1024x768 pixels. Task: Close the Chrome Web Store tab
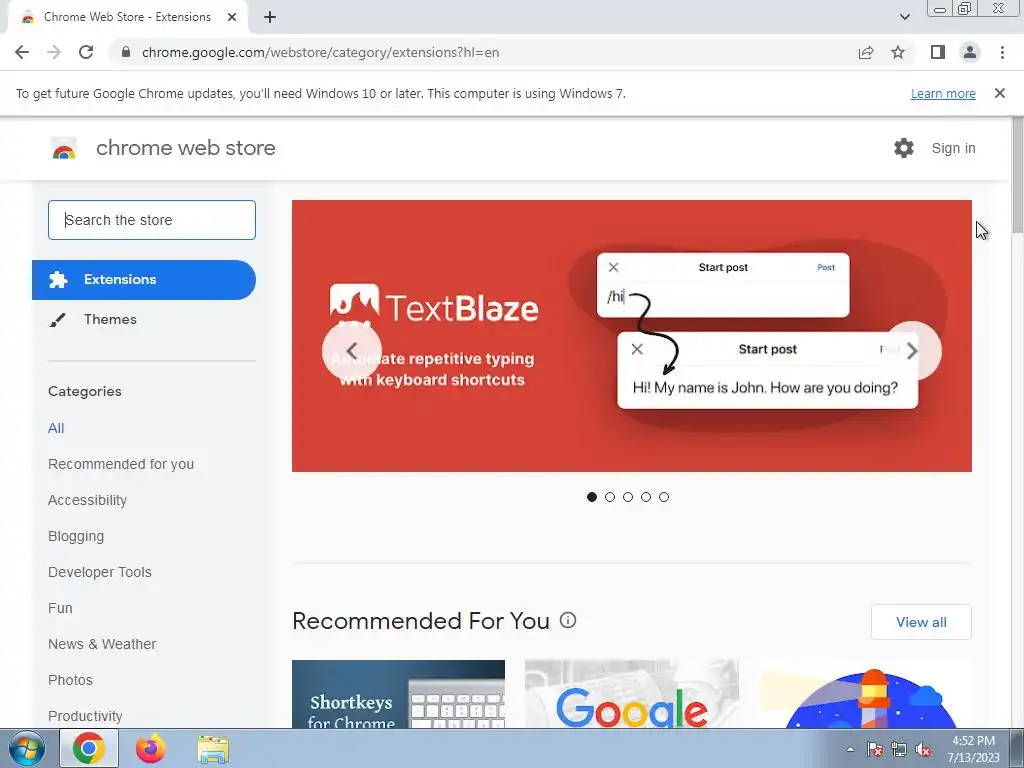click(x=232, y=17)
